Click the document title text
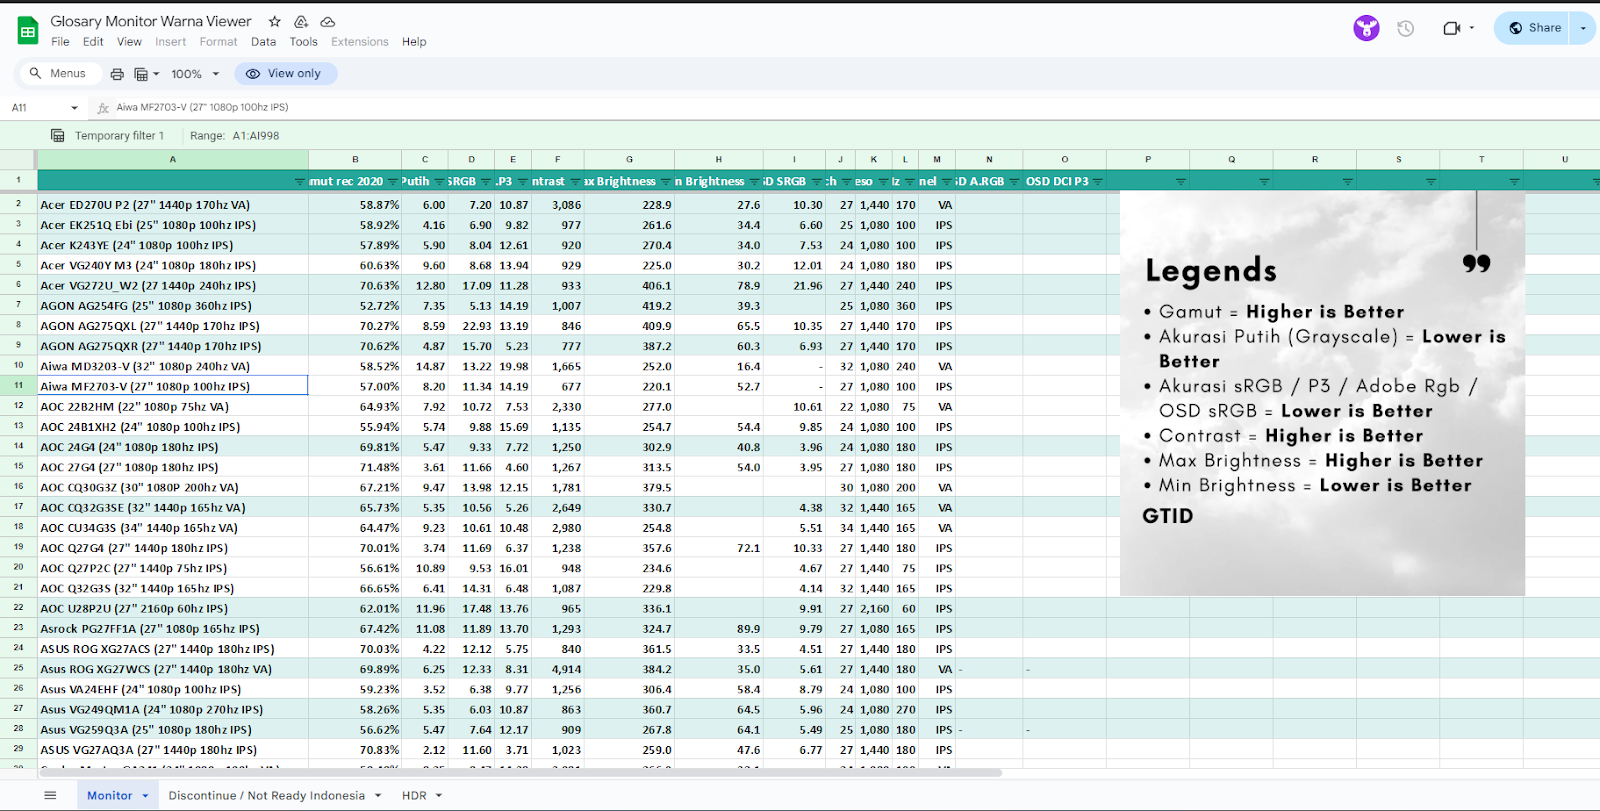1600x811 pixels. pyautogui.click(x=151, y=21)
